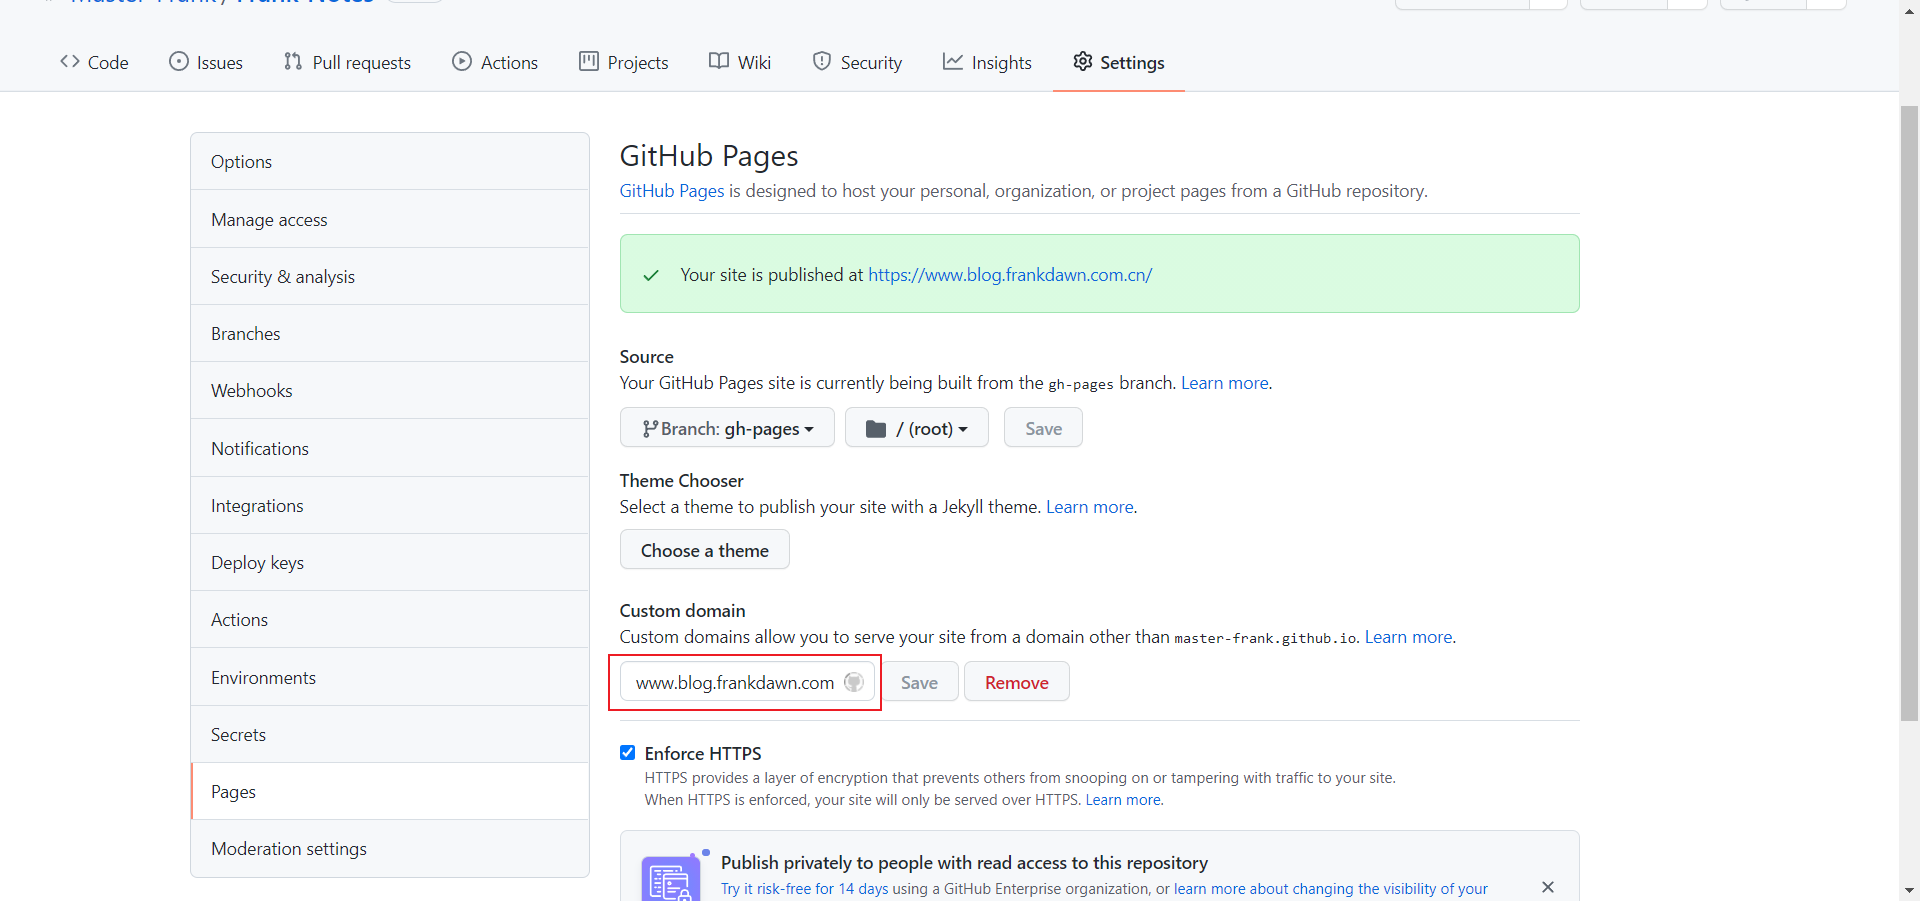
Task: Click the scrollbar down arrow
Action: pyautogui.click(x=1909, y=890)
